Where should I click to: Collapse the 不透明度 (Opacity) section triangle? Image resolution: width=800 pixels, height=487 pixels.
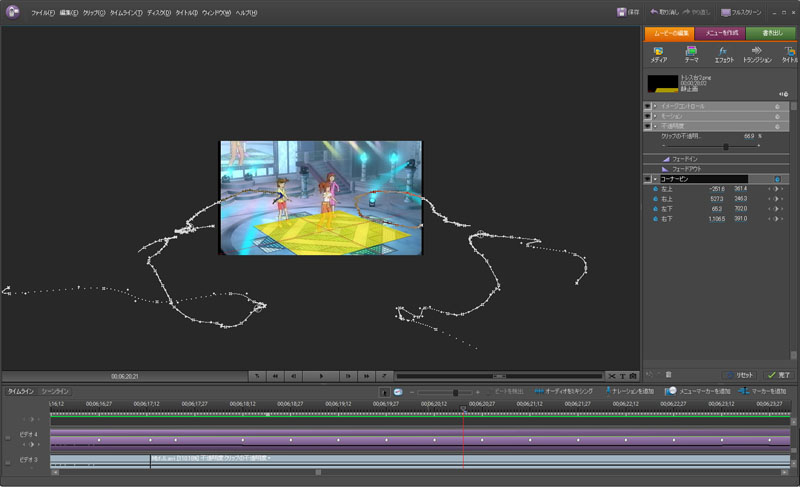655,126
